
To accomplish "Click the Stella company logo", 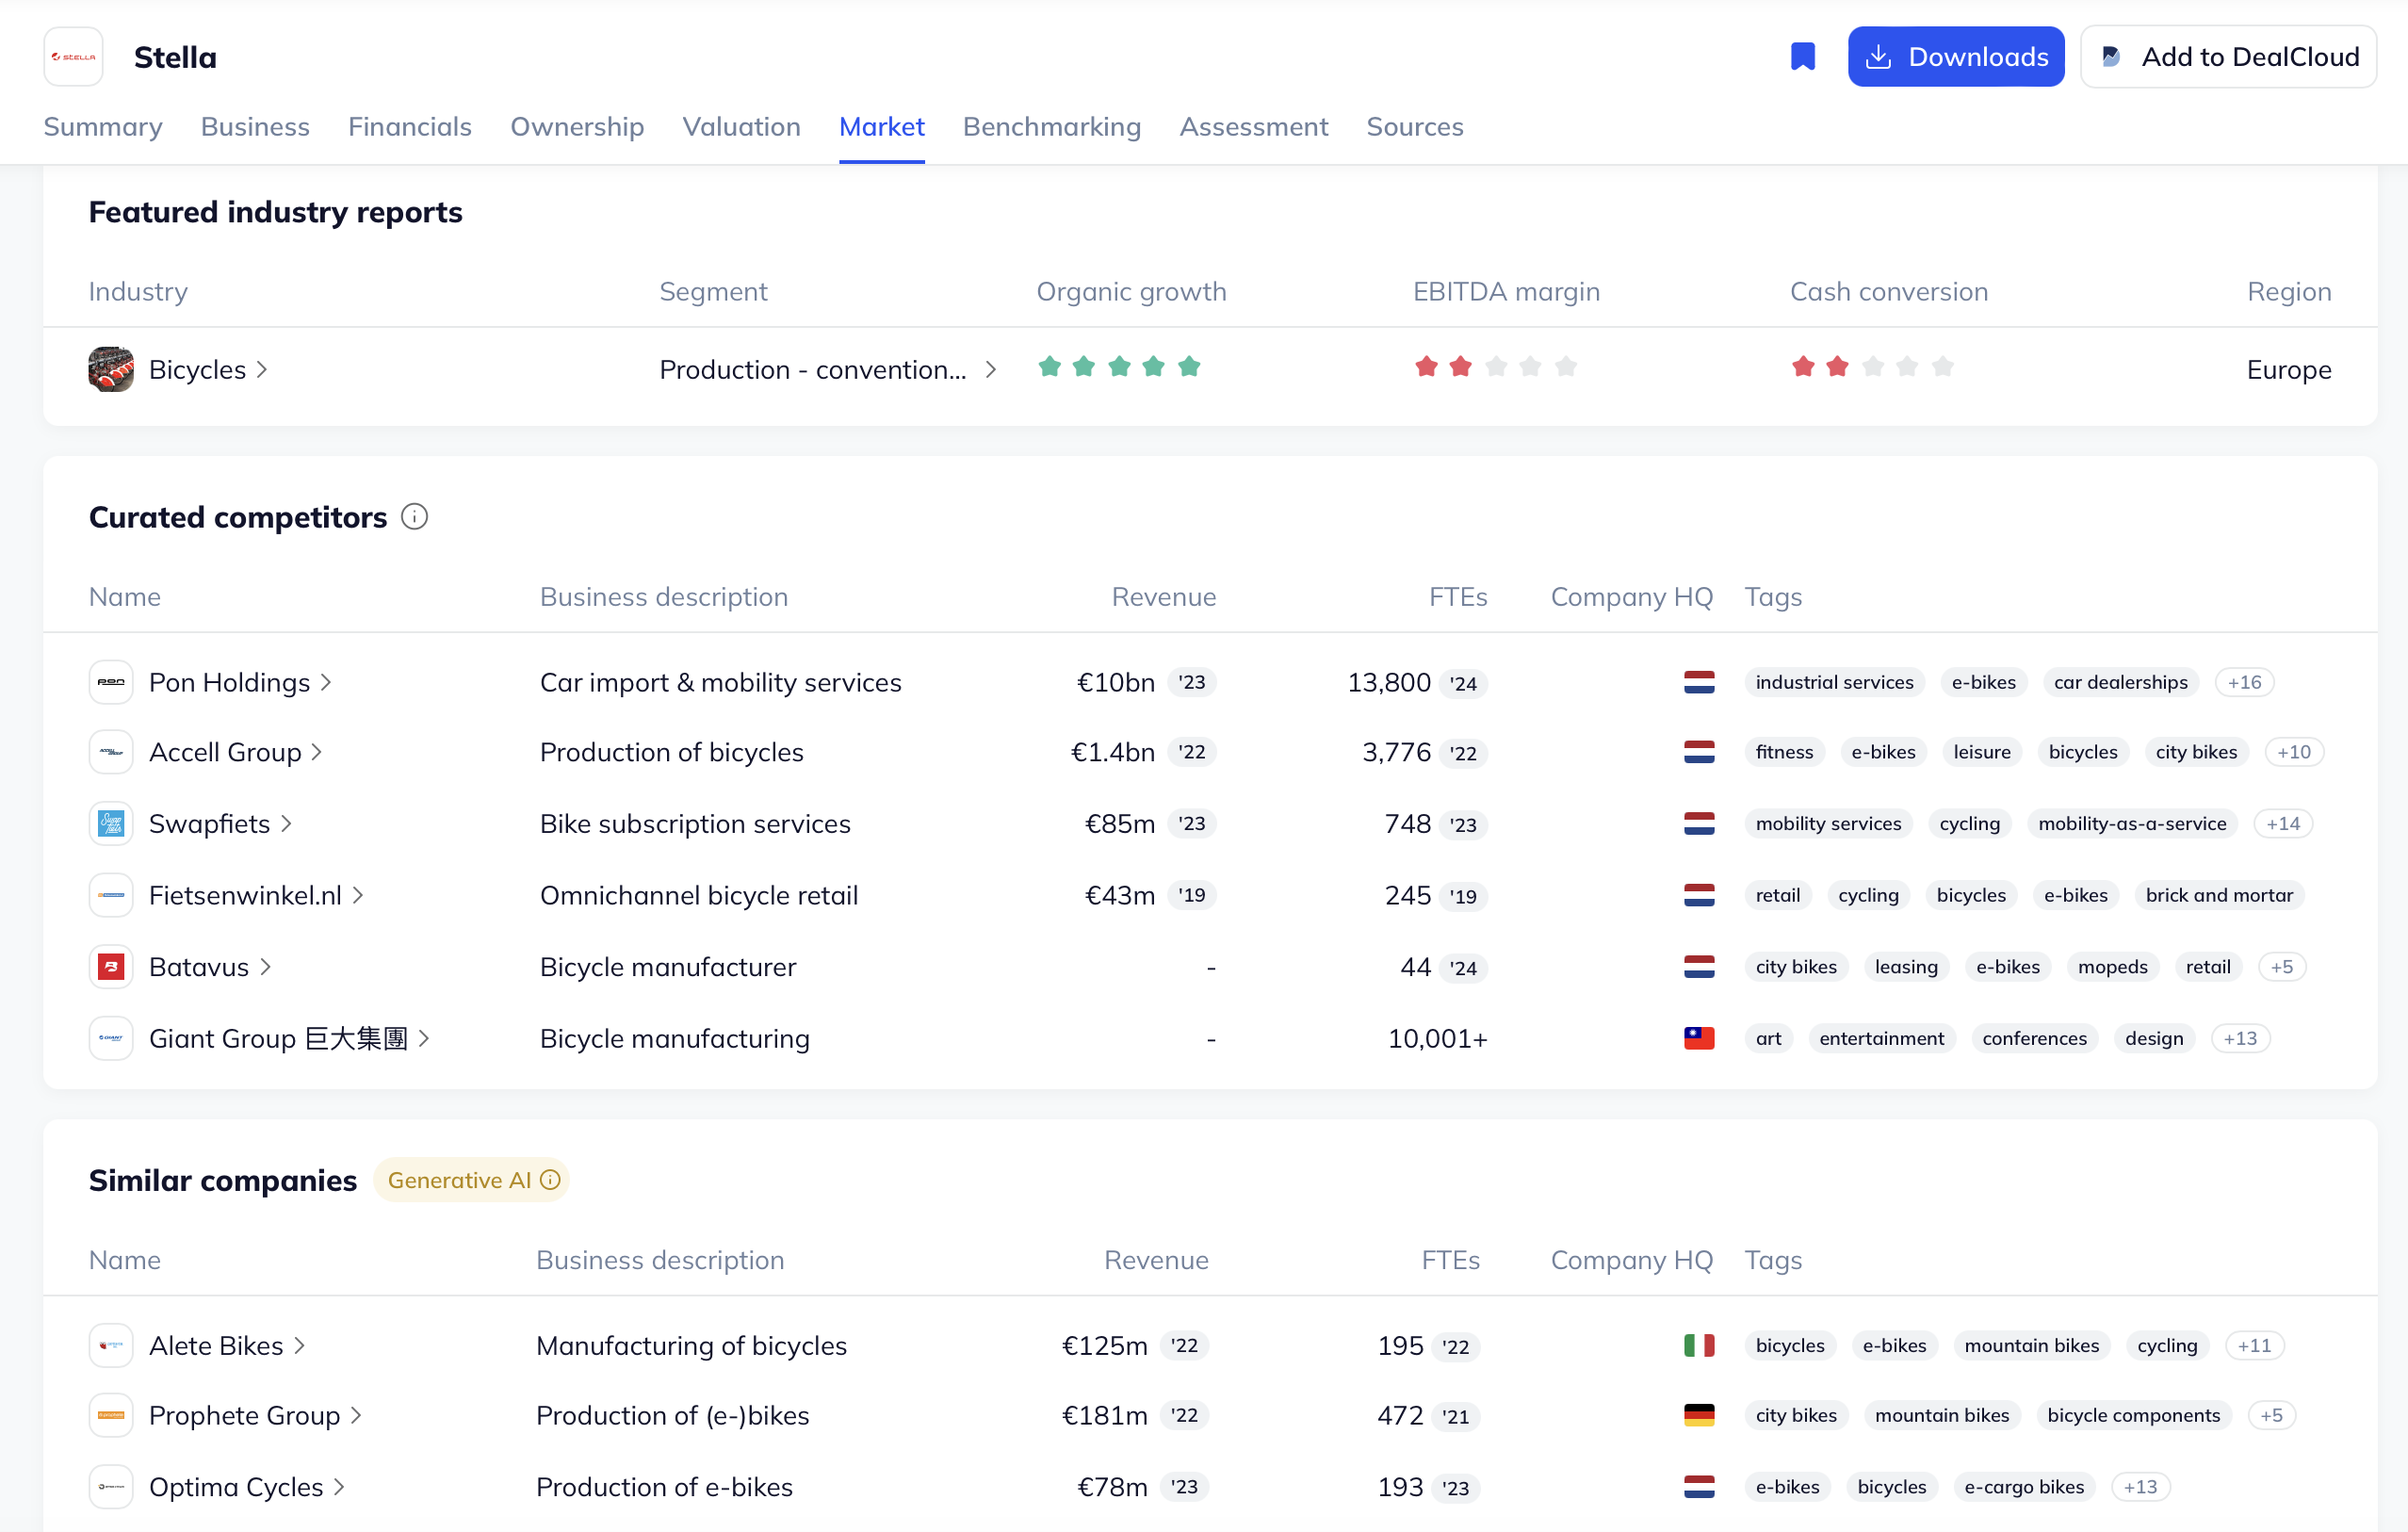I will (x=73, y=57).
